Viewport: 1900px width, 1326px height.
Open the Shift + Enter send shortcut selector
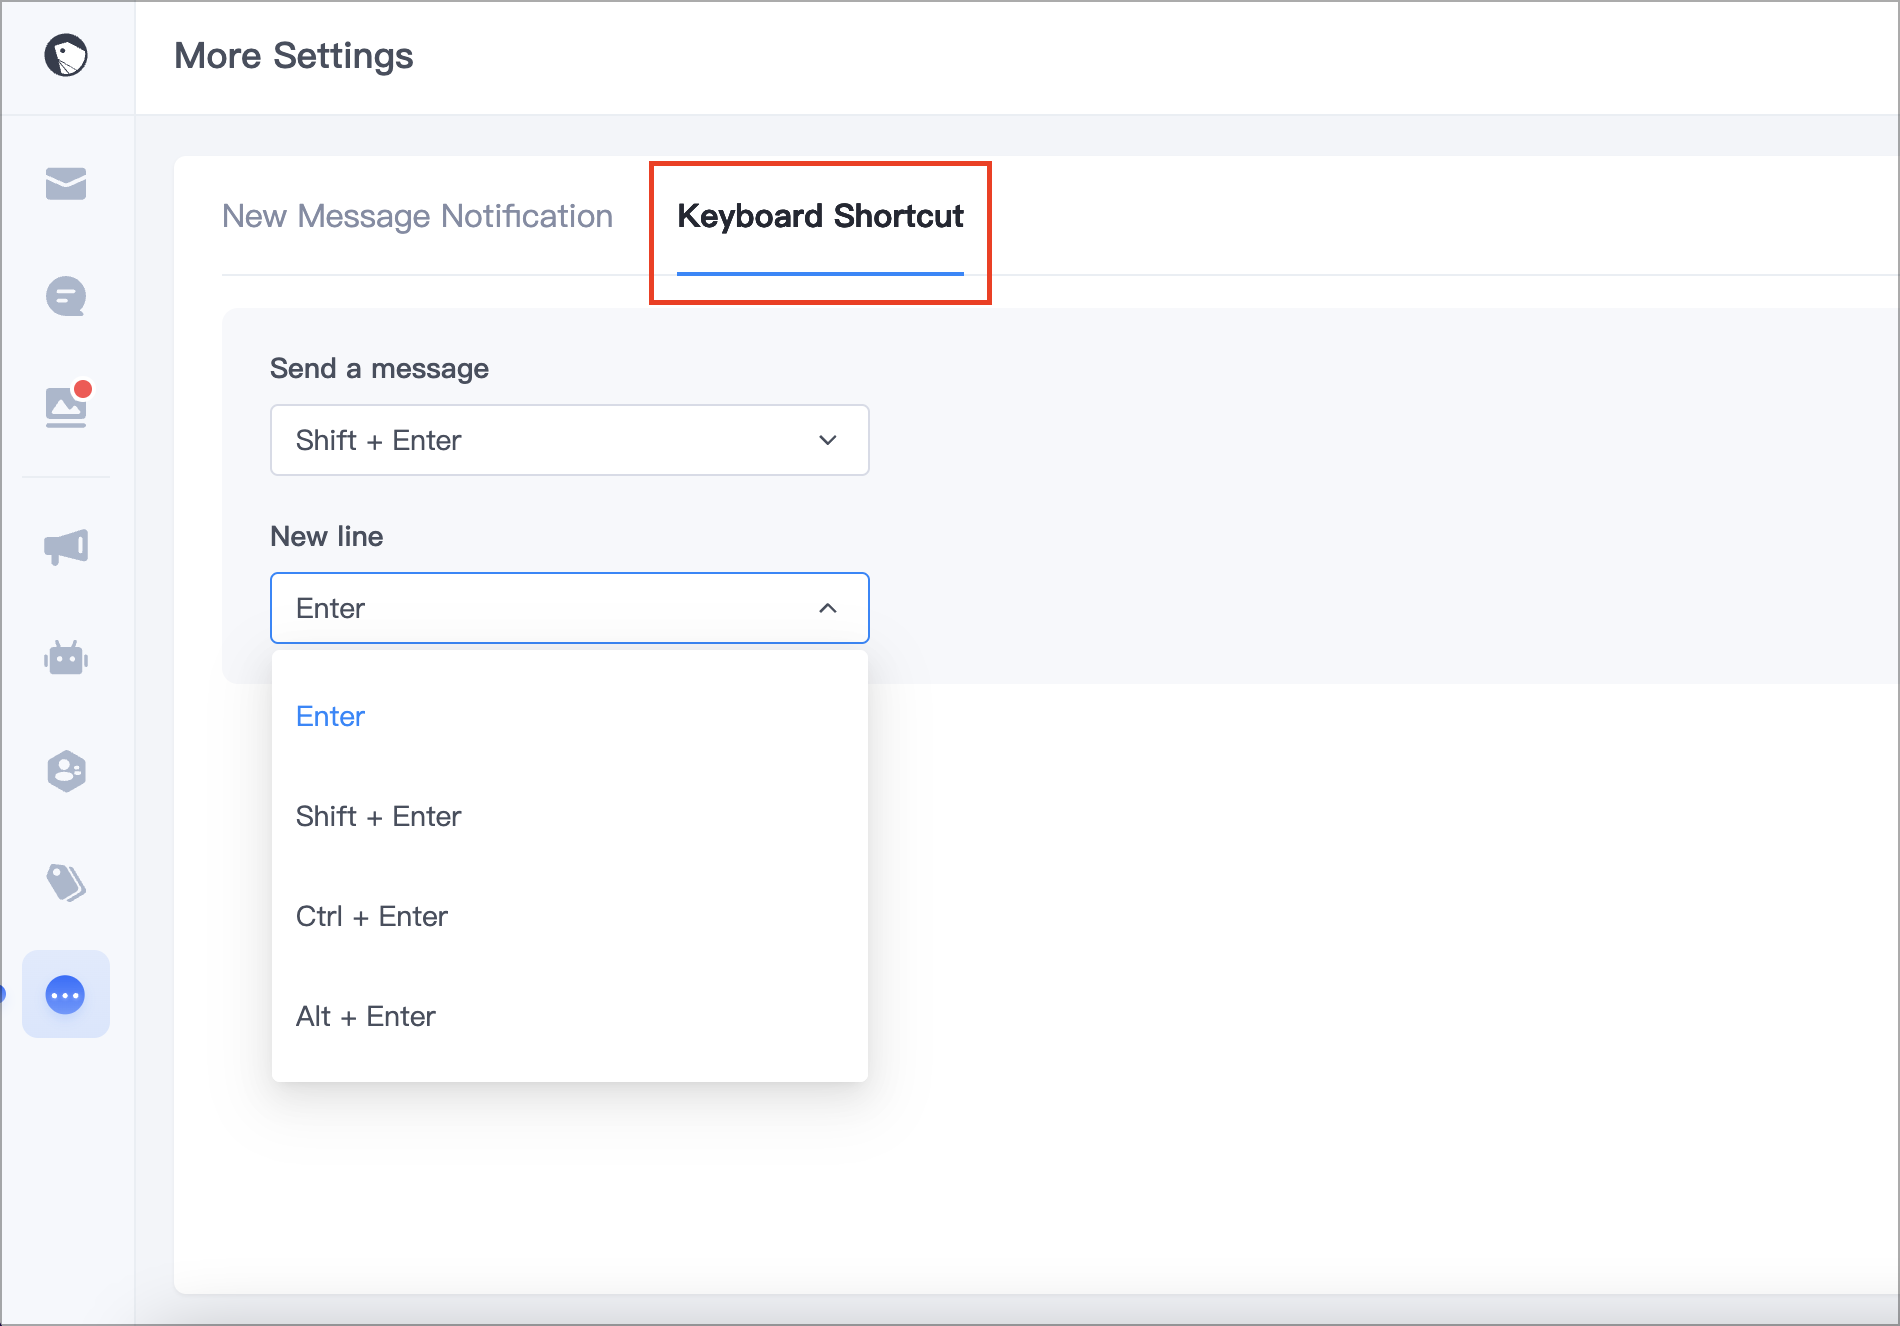coord(569,440)
